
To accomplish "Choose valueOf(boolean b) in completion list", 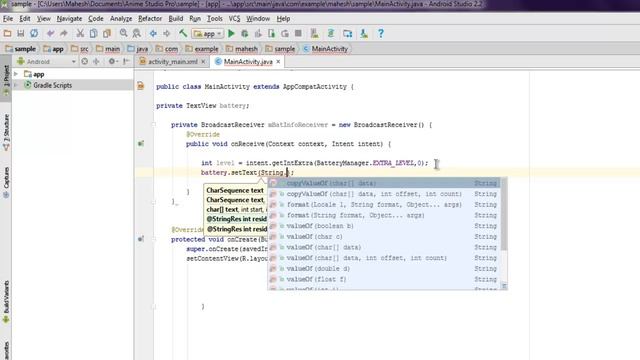I will click(384, 226).
